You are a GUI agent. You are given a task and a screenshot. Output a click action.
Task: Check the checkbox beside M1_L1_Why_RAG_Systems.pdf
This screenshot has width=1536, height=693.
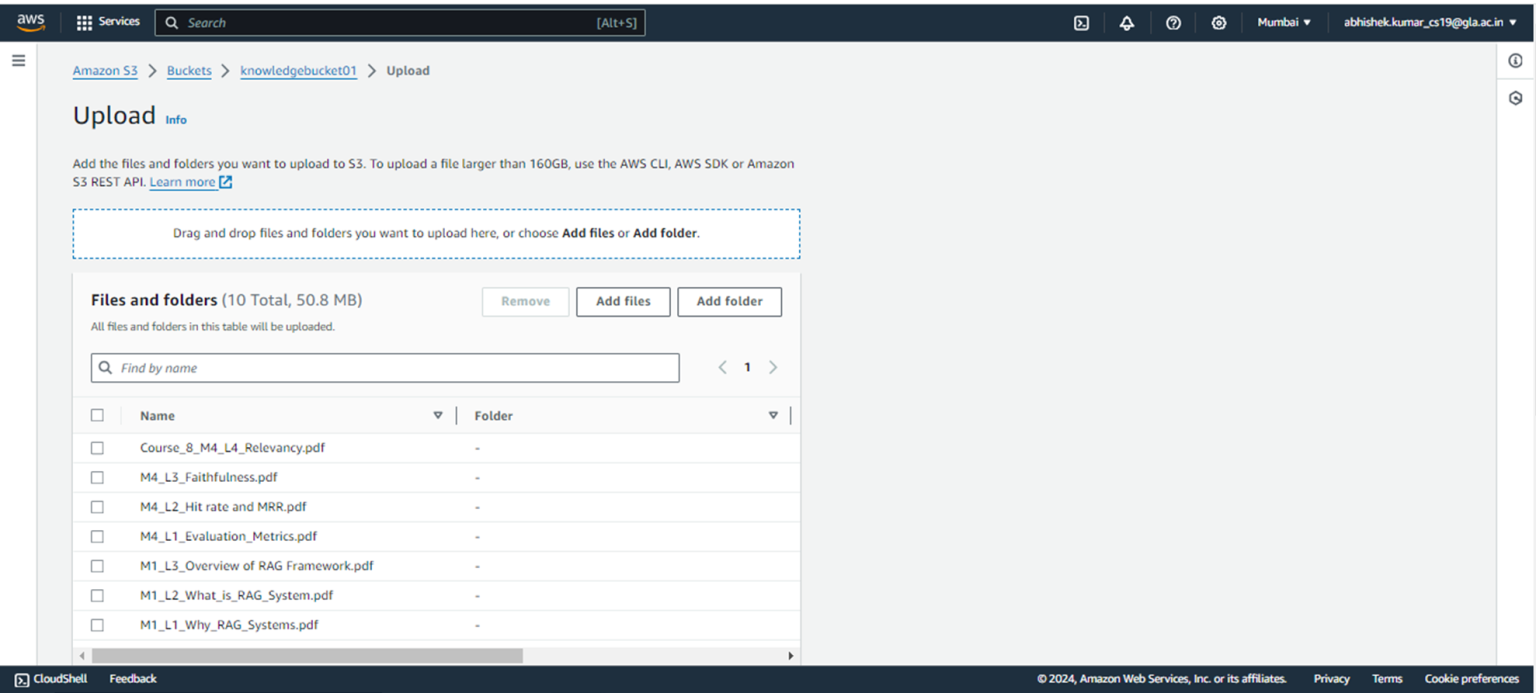[97, 624]
